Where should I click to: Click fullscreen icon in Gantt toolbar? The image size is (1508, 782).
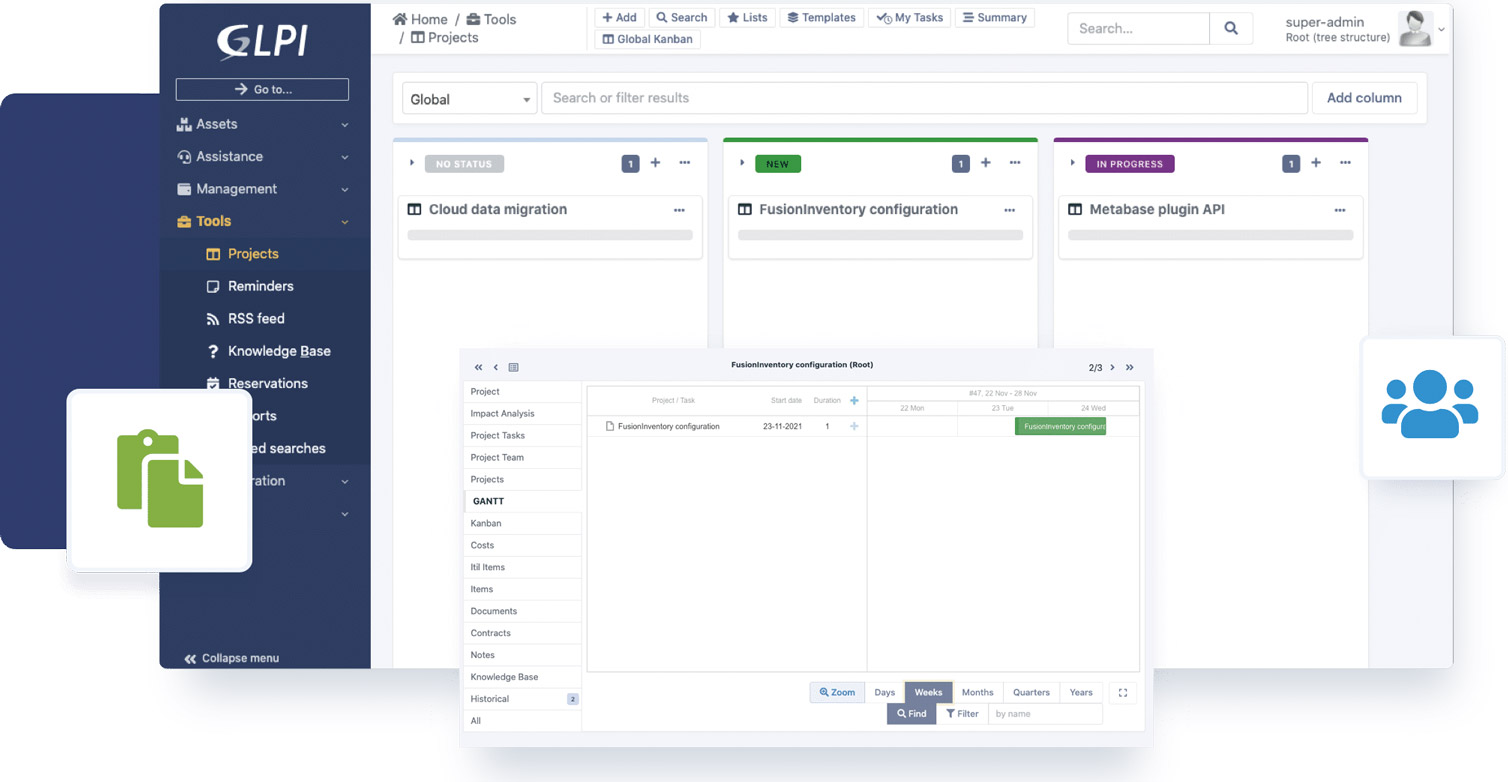tap(1123, 693)
